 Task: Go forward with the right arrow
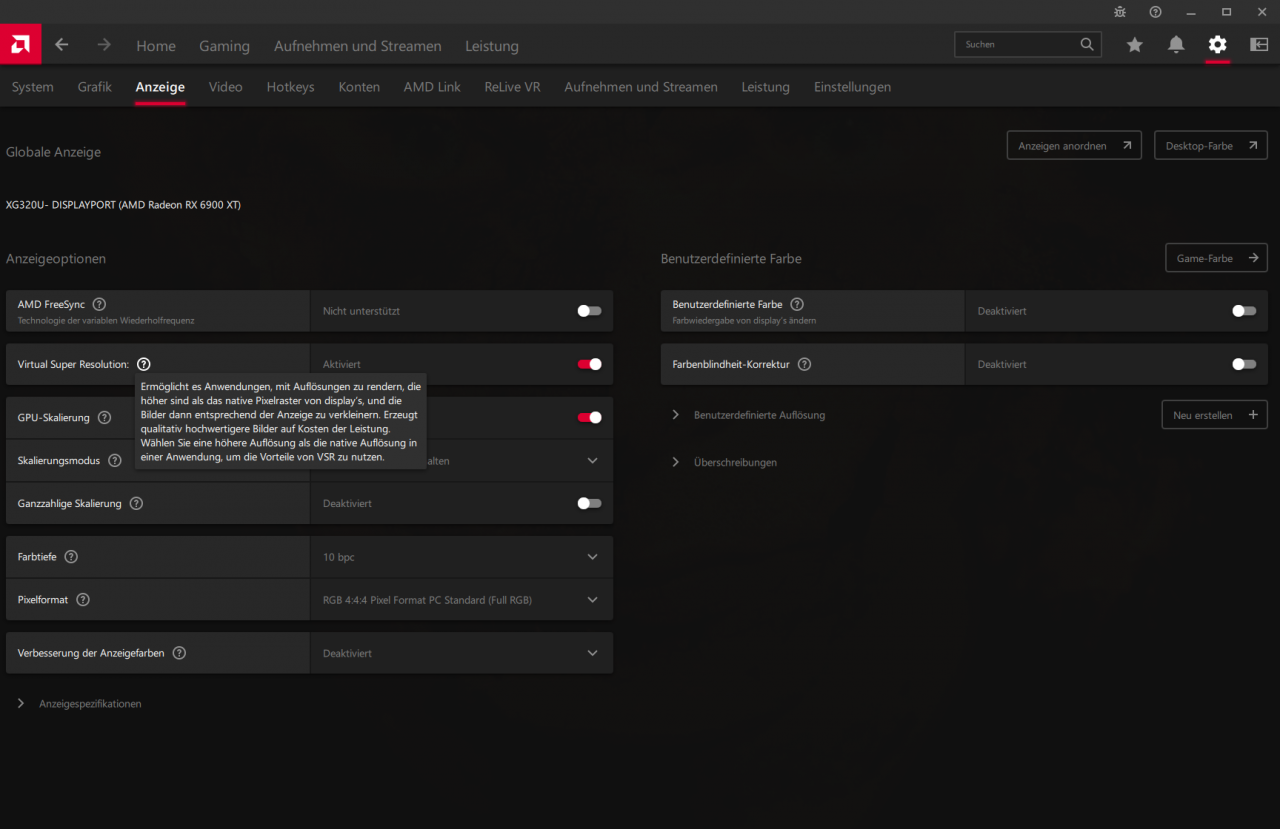point(104,45)
